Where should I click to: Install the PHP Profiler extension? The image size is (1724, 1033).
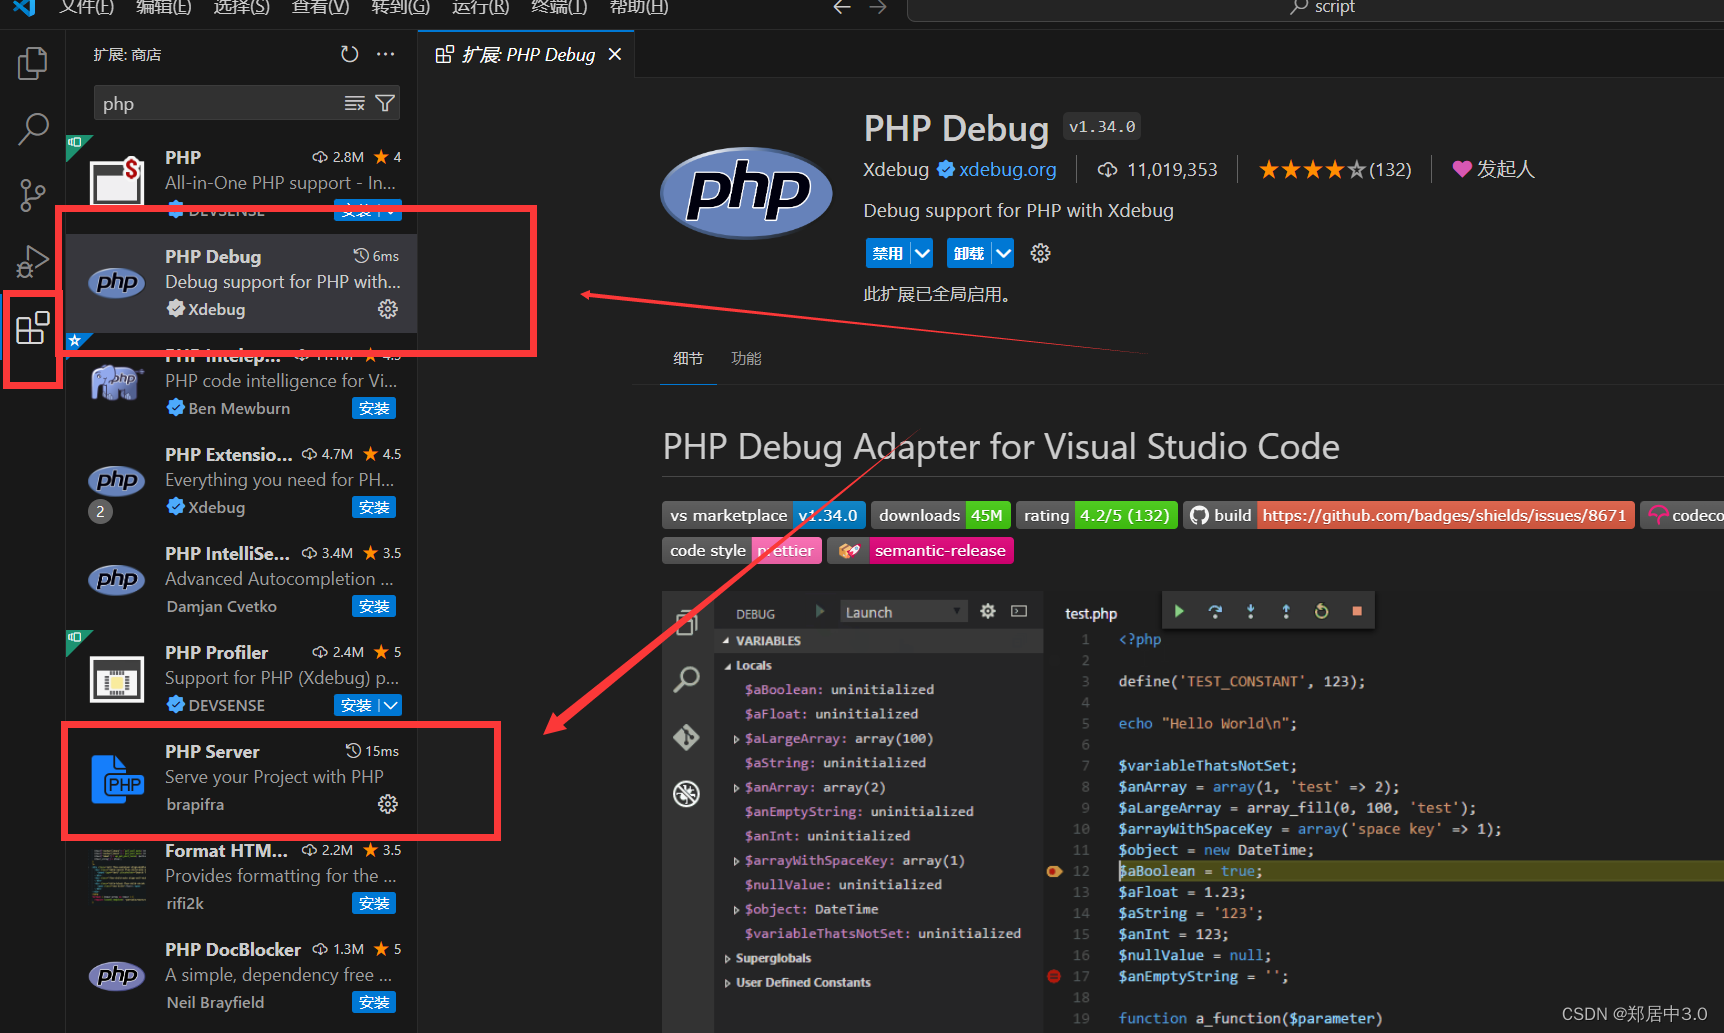(356, 705)
